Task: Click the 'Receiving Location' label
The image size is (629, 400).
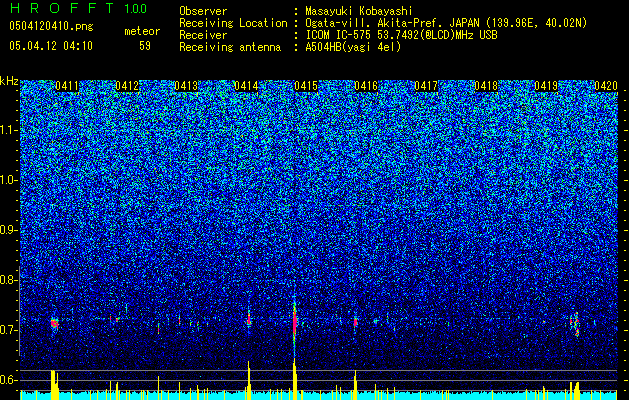Action: [x=233, y=23]
